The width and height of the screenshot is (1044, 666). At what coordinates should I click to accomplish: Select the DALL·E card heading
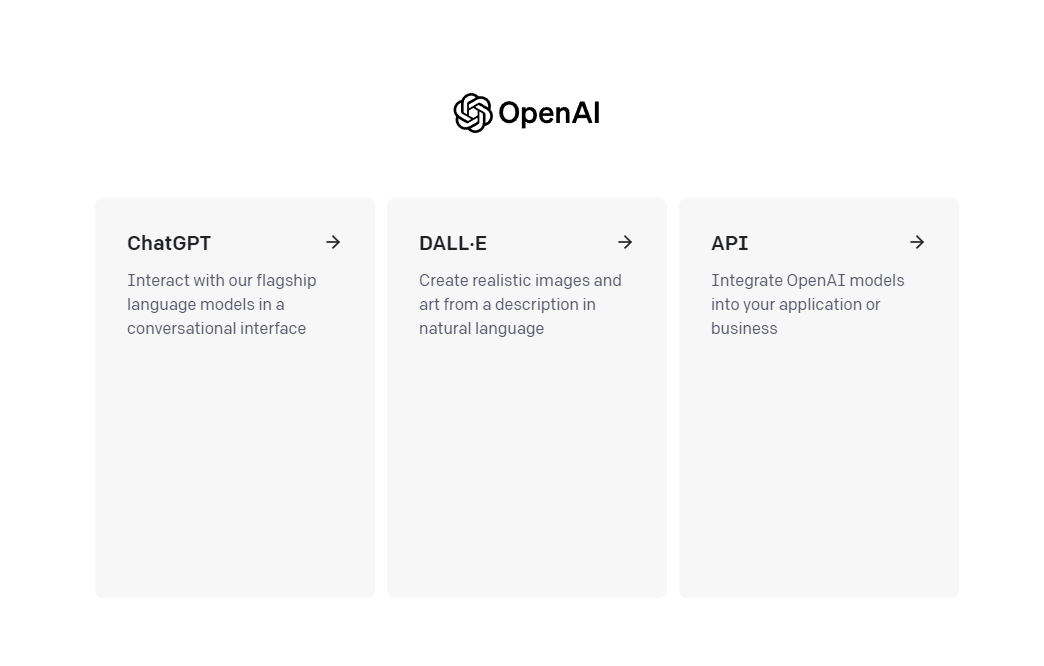[x=453, y=243]
